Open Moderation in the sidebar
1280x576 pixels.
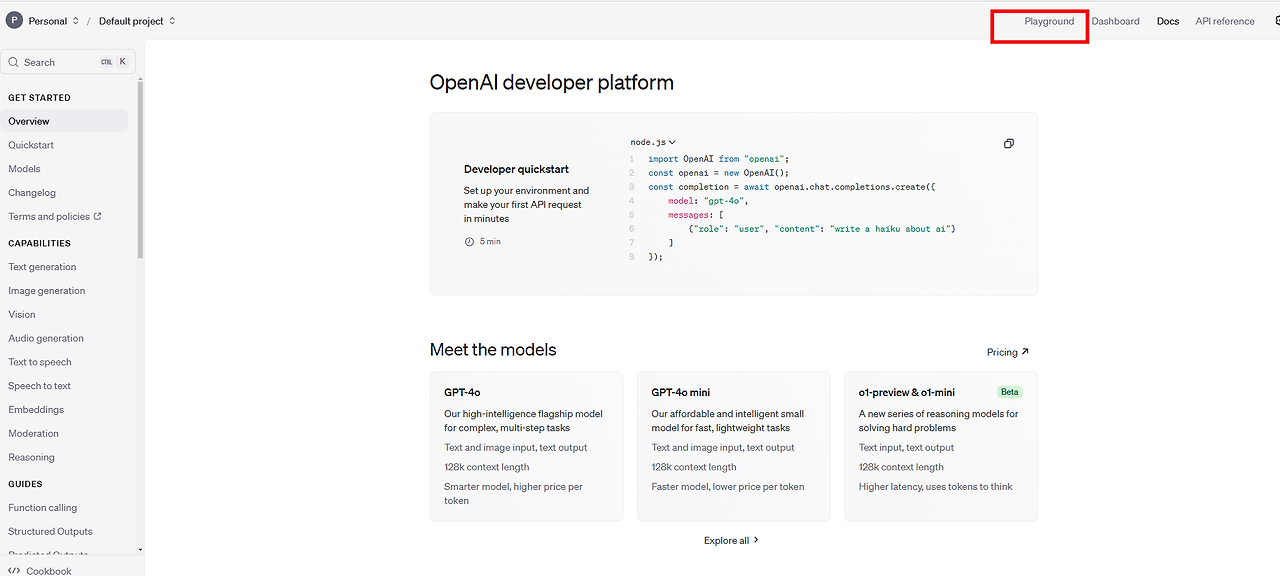pyautogui.click(x=34, y=434)
